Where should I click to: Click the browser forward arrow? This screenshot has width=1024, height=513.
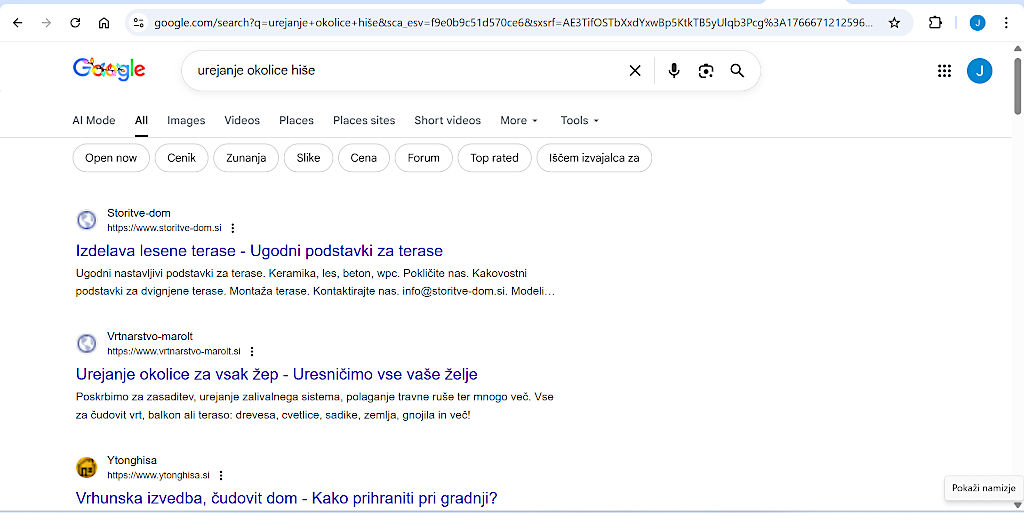pyautogui.click(x=46, y=23)
